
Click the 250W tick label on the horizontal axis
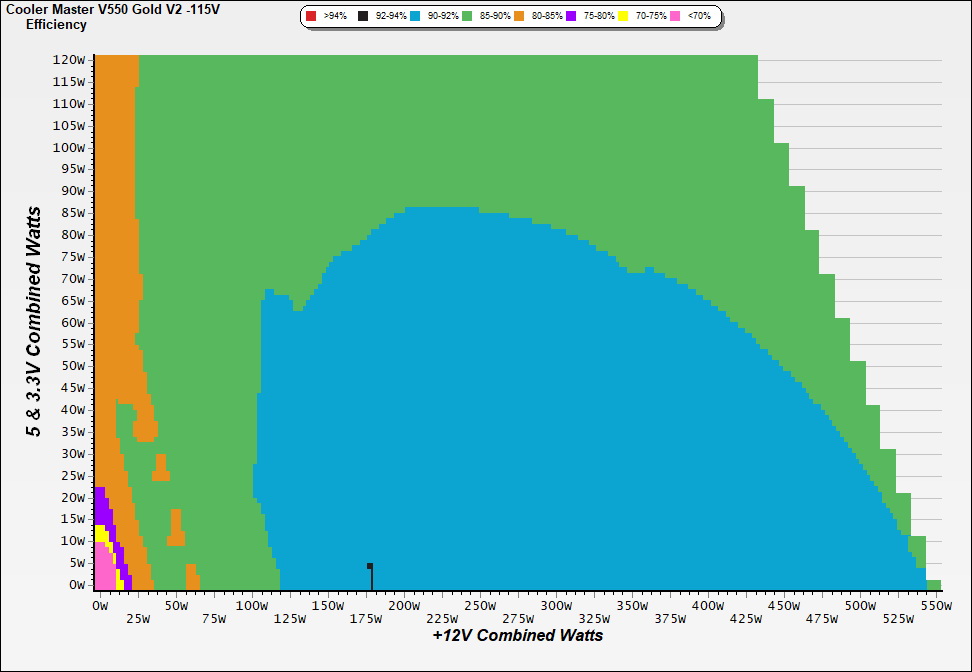[x=480, y=606]
